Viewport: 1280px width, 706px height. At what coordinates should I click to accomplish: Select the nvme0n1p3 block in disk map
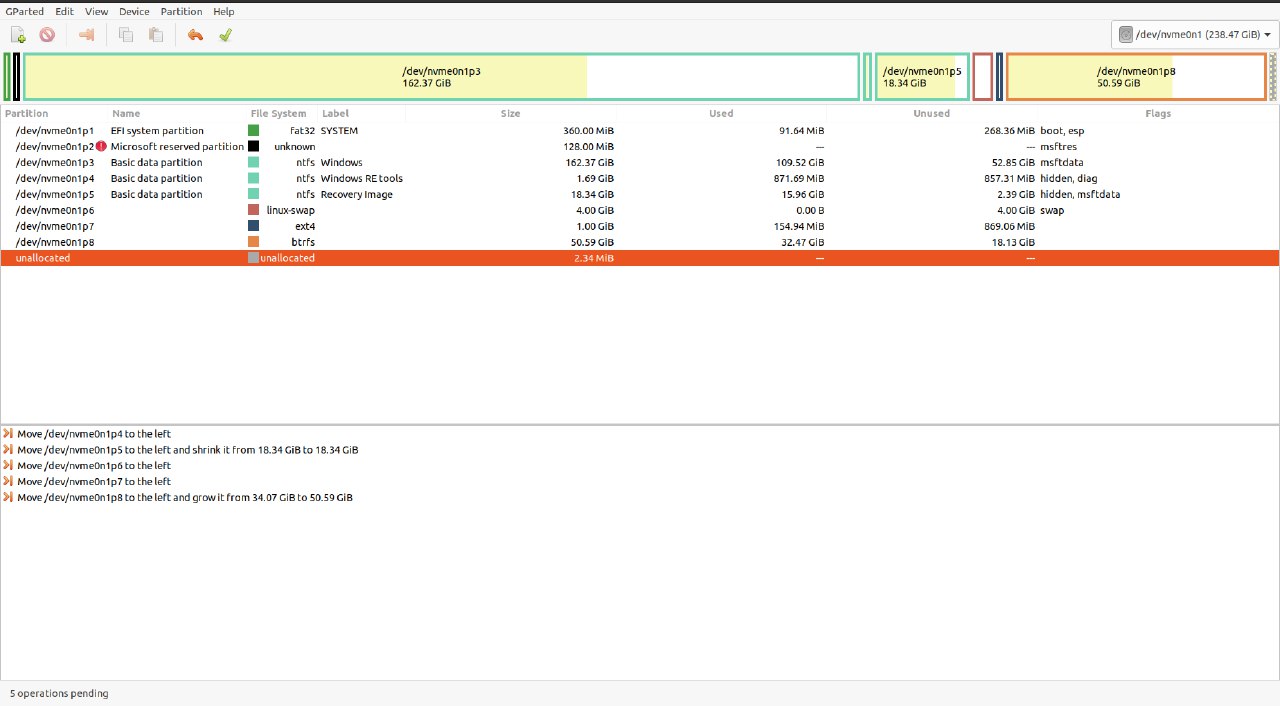pos(440,77)
